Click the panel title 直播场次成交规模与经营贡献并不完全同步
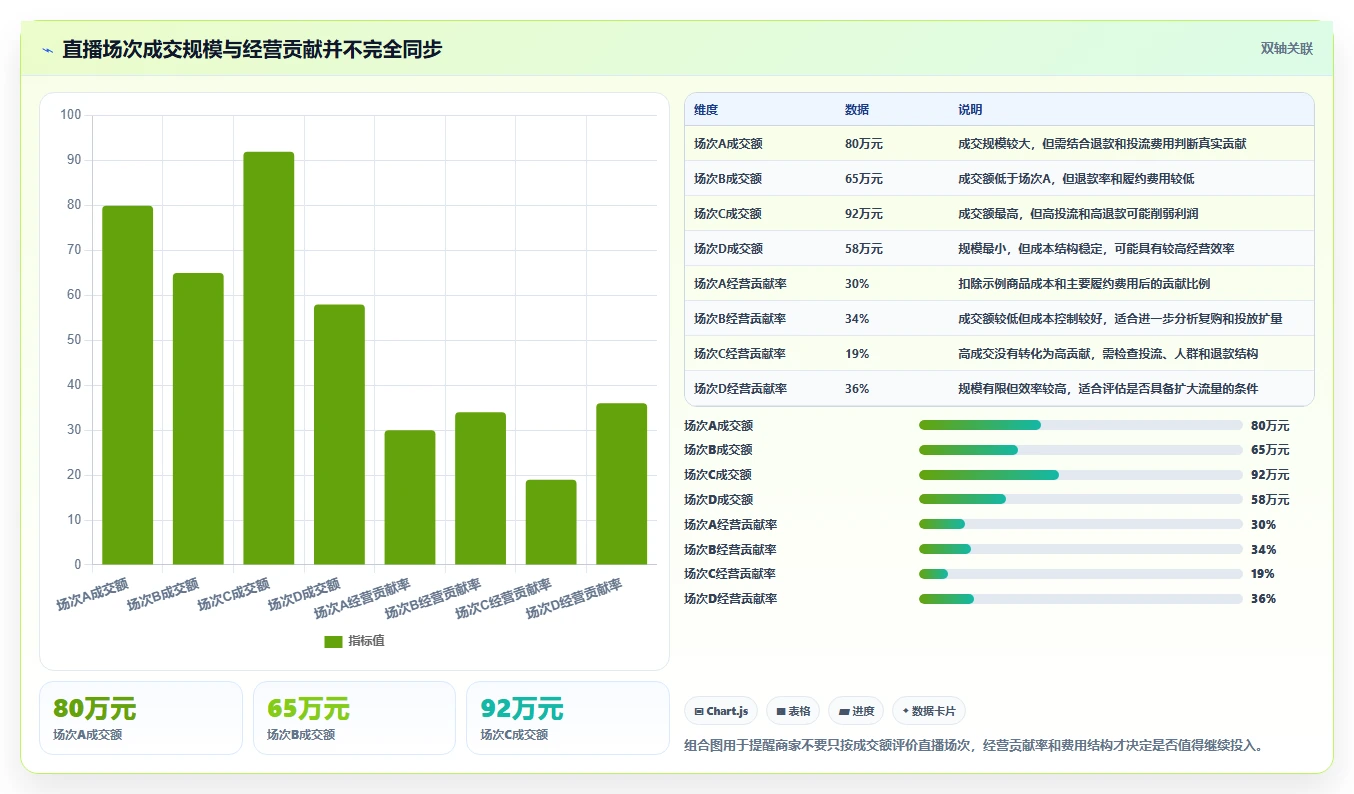Viewport: 1354px width, 794px height. point(252,49)
